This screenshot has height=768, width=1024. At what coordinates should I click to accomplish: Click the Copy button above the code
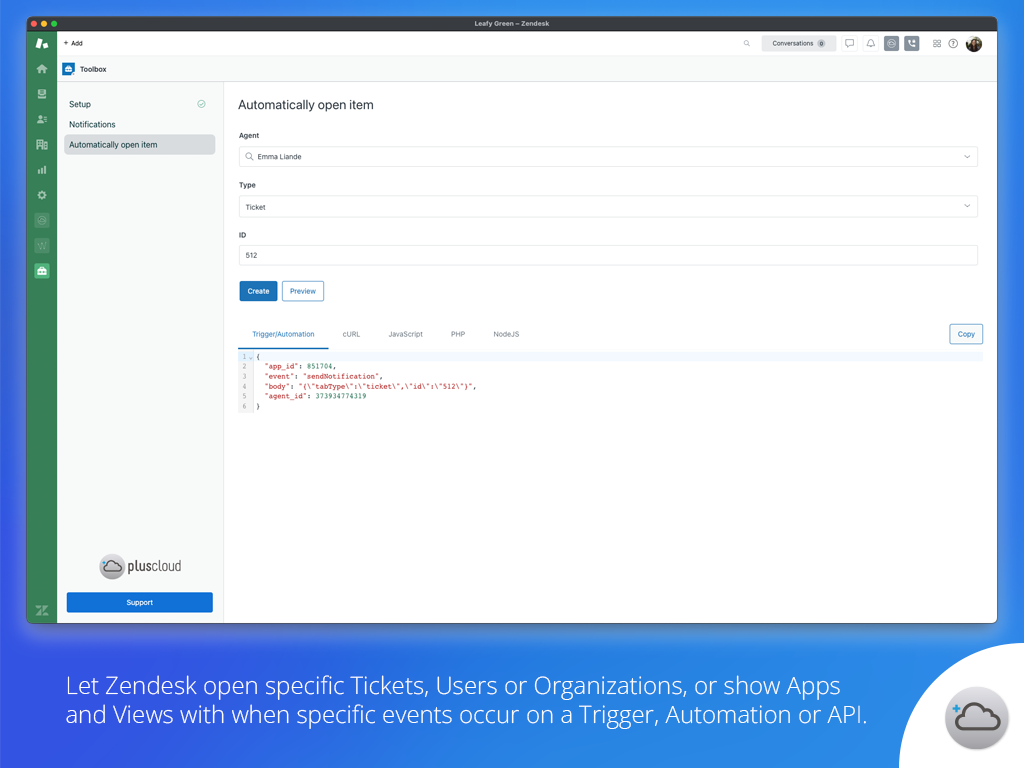[x=965, y=334]
